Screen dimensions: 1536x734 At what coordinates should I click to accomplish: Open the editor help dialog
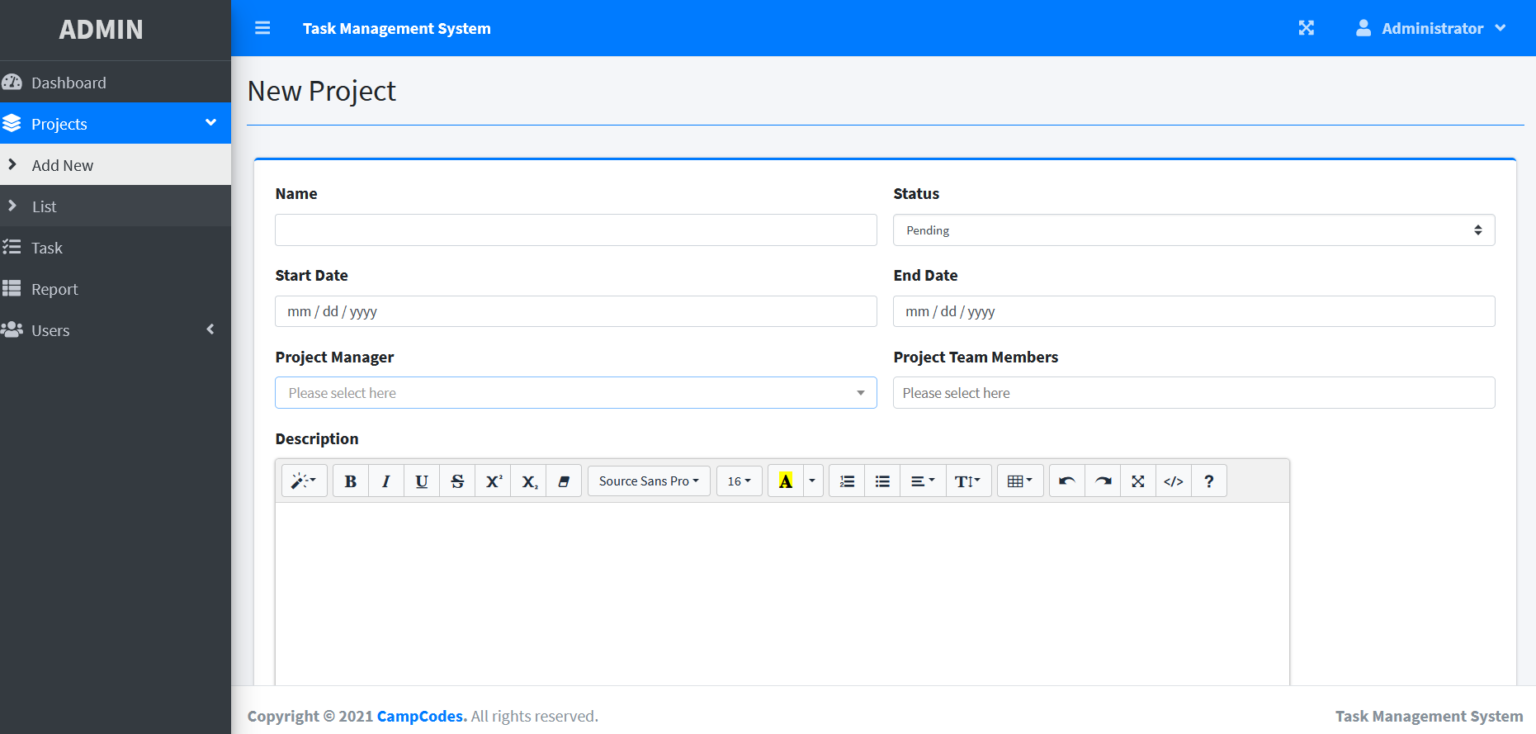(x=1209, y=481)
